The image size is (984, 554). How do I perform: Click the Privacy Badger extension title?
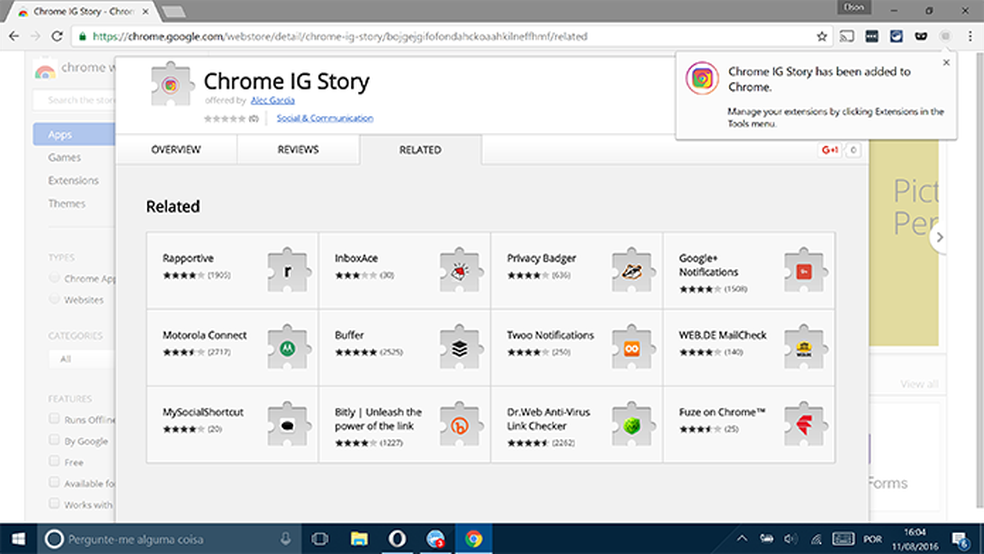point(542,258)
